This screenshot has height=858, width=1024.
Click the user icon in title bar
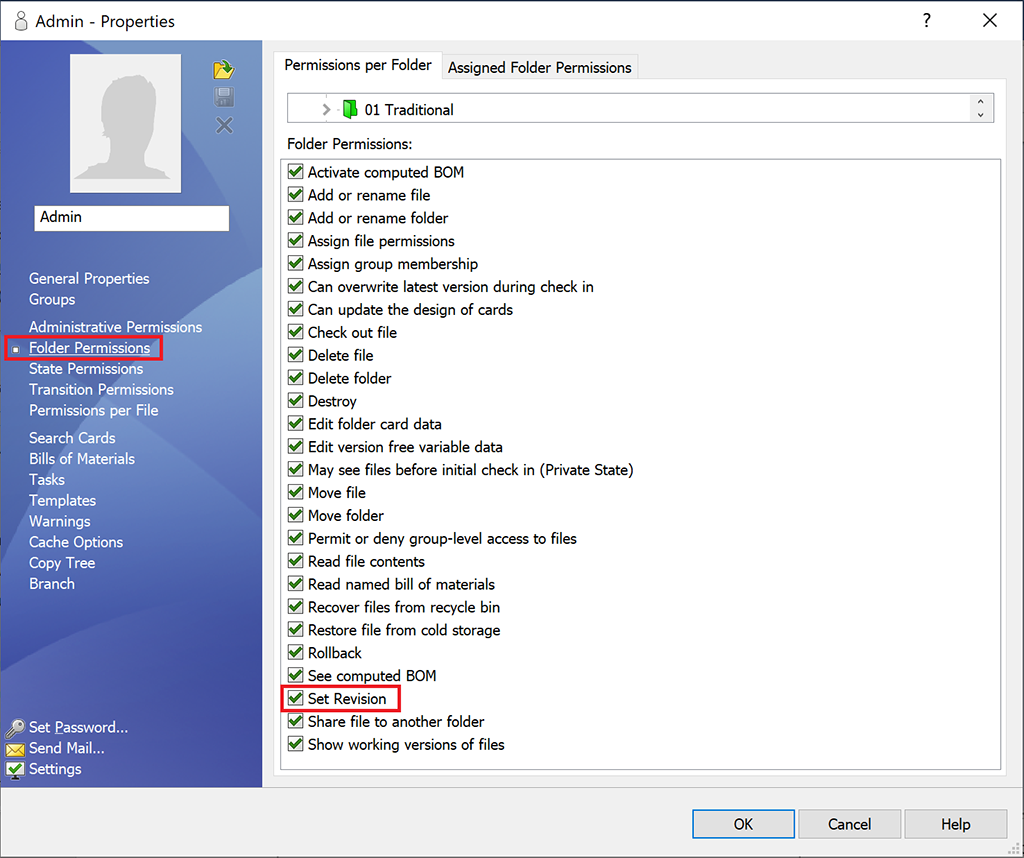click(x=21, y=21)
